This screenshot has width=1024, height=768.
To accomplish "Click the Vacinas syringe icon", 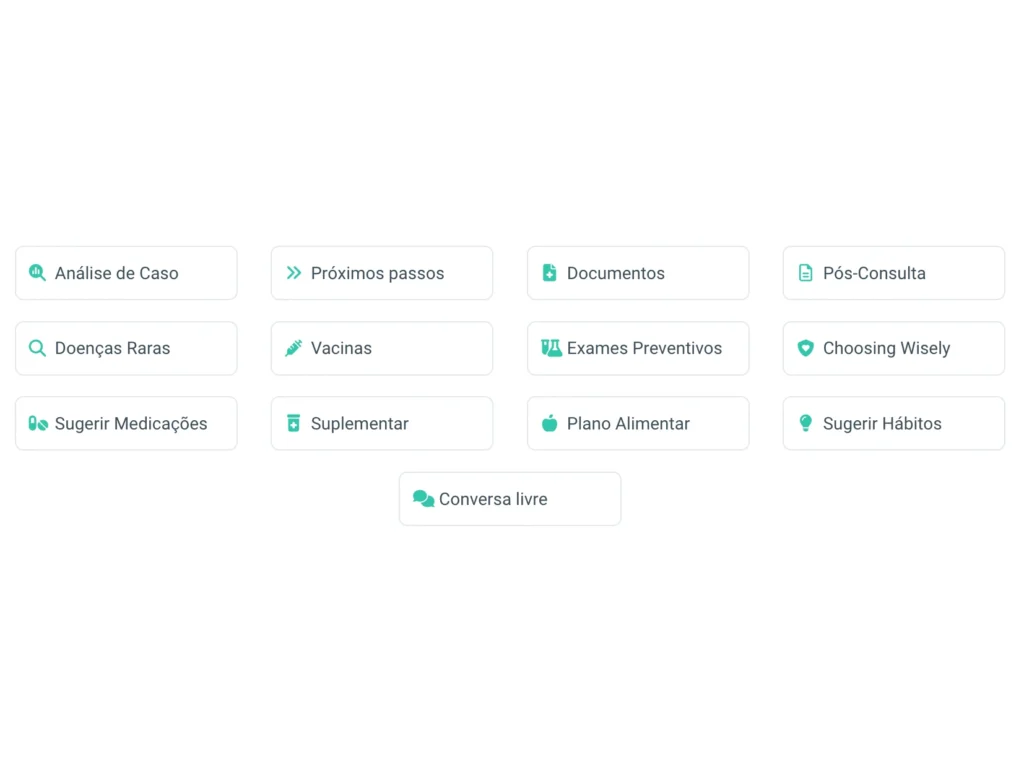I will pos(293,348).
